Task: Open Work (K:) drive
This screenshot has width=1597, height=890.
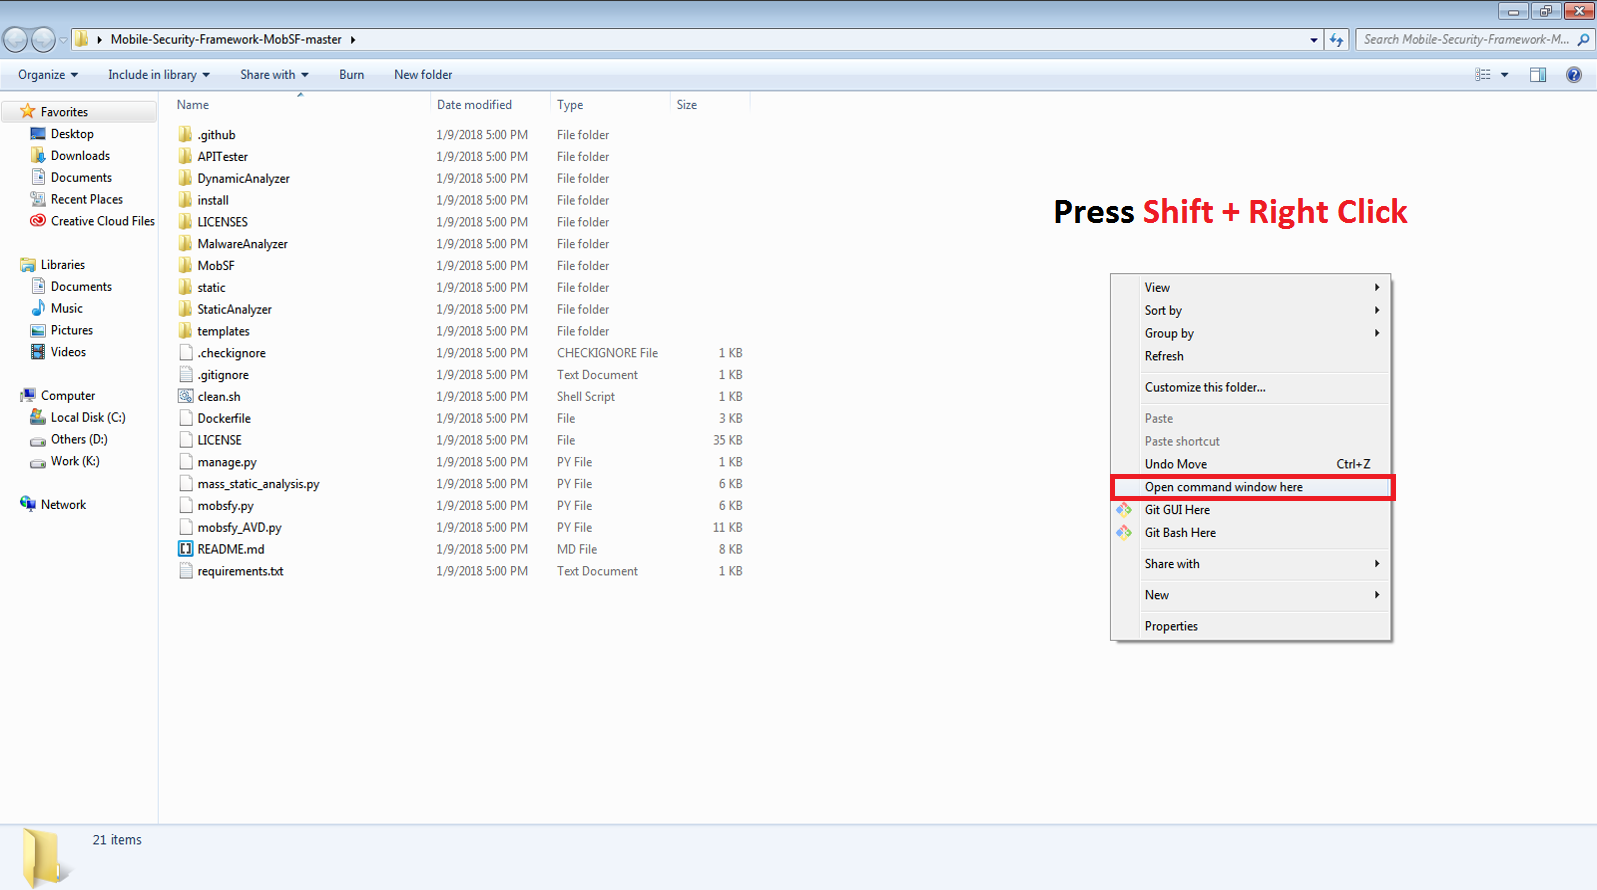Action: (75, 461)
